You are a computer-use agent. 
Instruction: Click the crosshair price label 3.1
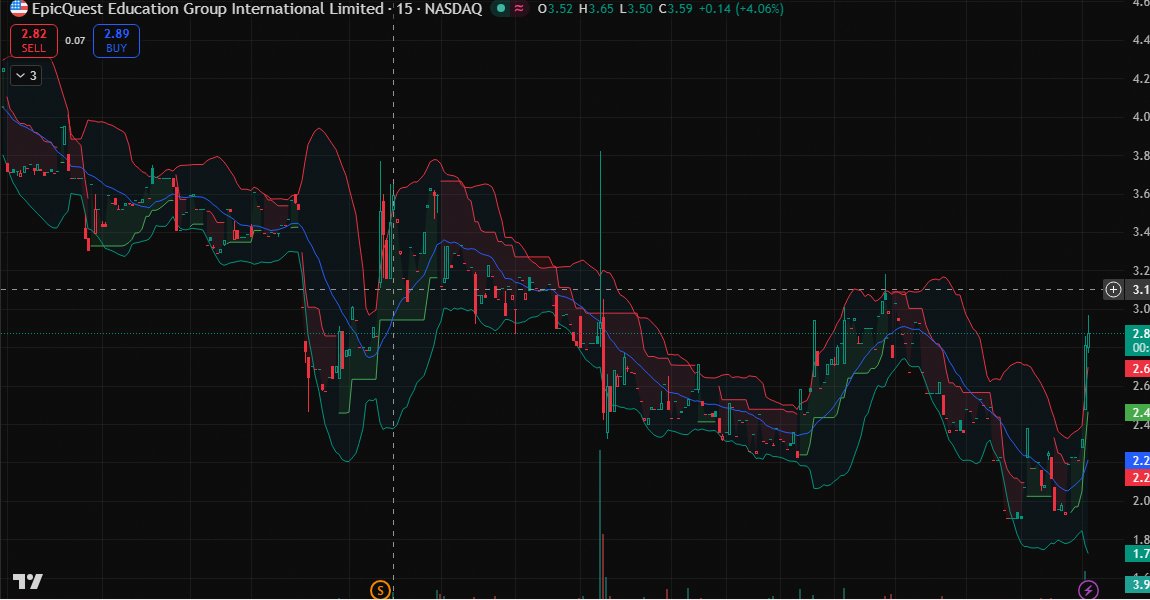pyautogui.click(x=1138, y=290)
